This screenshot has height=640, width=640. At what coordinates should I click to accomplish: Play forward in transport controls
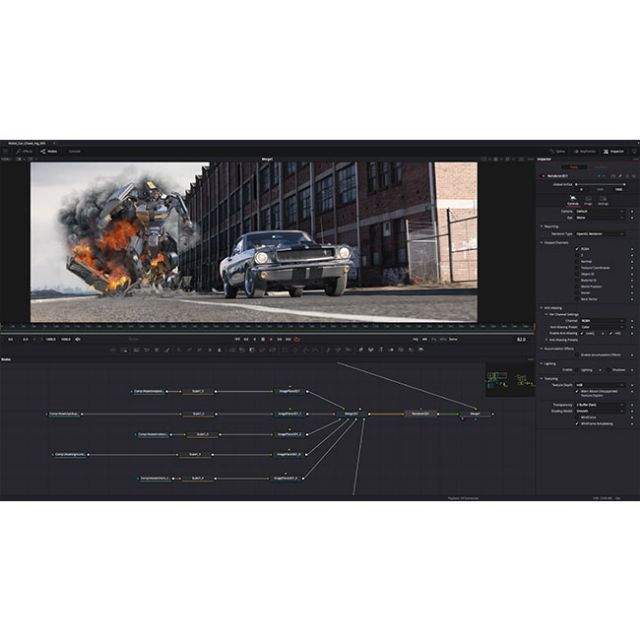point(271,339)
